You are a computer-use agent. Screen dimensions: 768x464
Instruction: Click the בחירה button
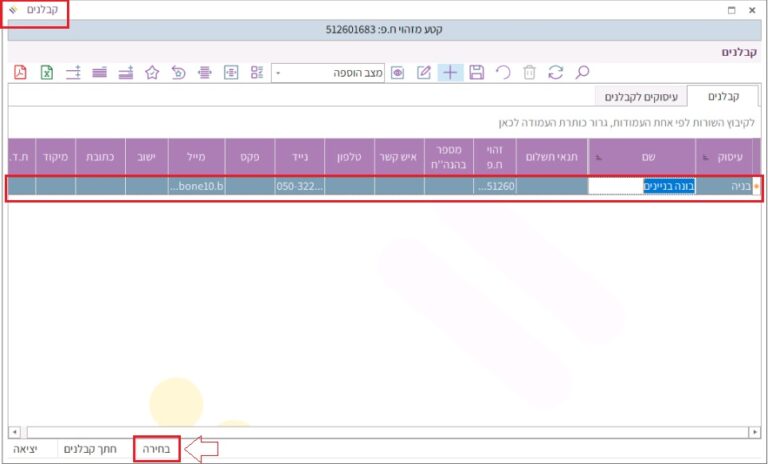[157, 450]
